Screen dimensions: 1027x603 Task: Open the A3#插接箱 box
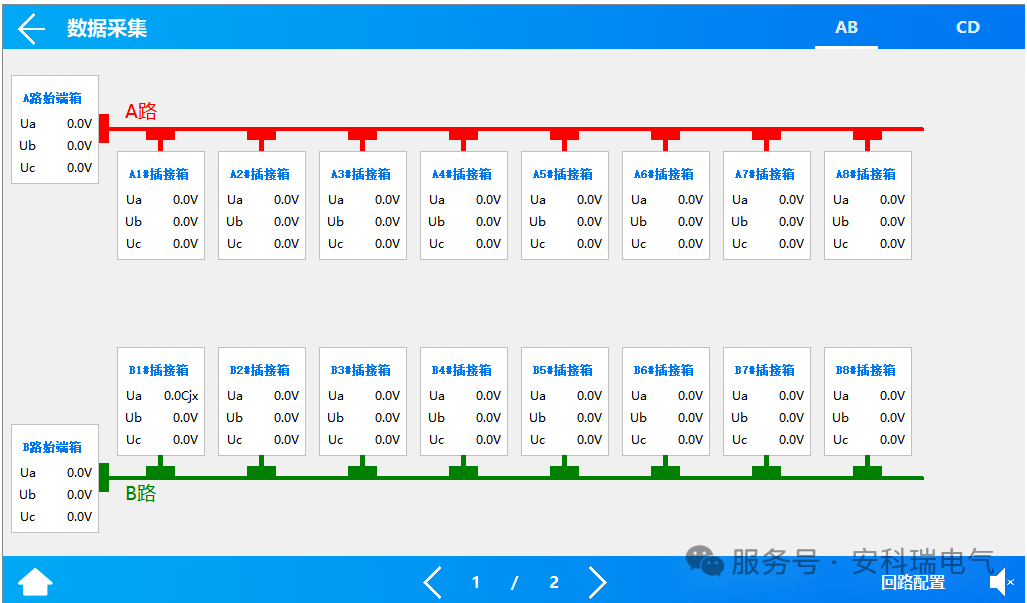coord(363,206)
